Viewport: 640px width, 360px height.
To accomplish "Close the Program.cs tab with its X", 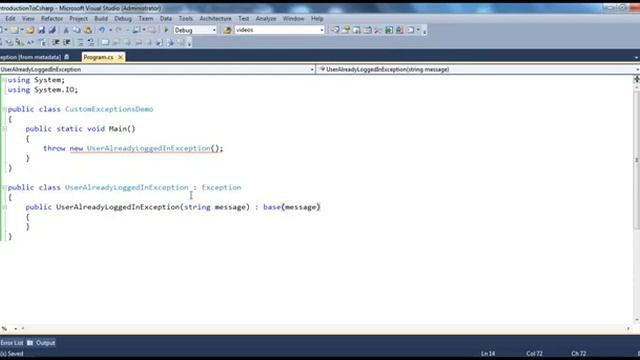I will [120, 57].
